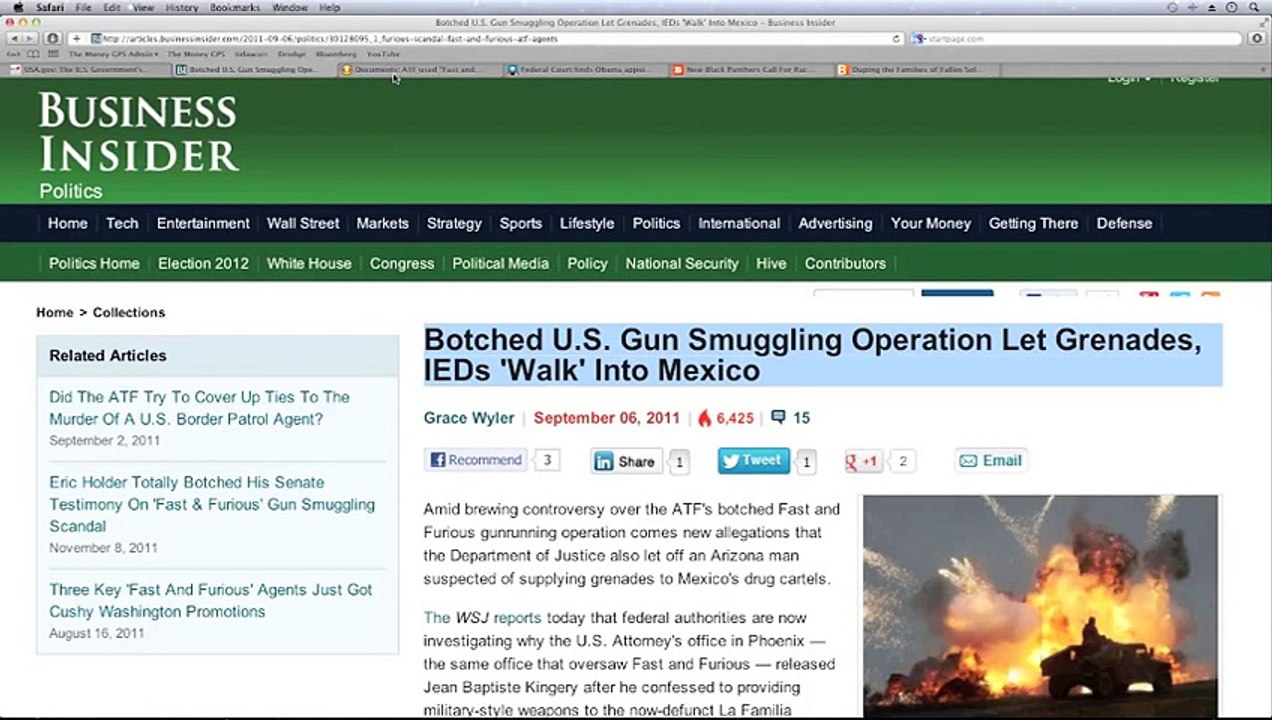
Task: Open bookmarks book icon in bookmarks bar
Action: (34, 54)
